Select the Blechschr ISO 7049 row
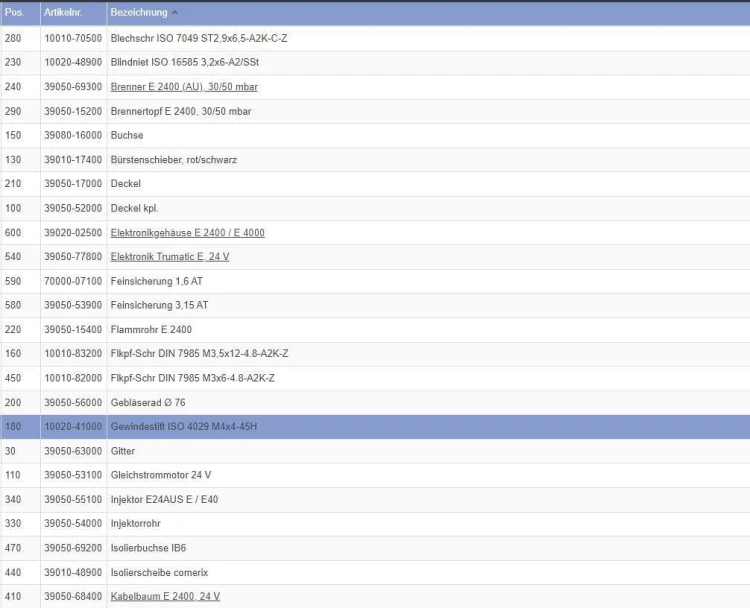 tap(375, 38)
